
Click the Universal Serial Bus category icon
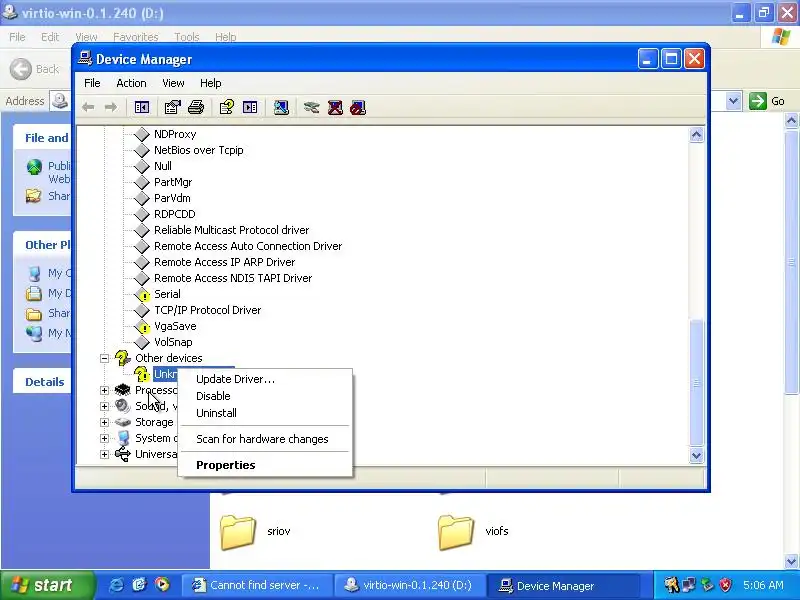click(122, 454)
